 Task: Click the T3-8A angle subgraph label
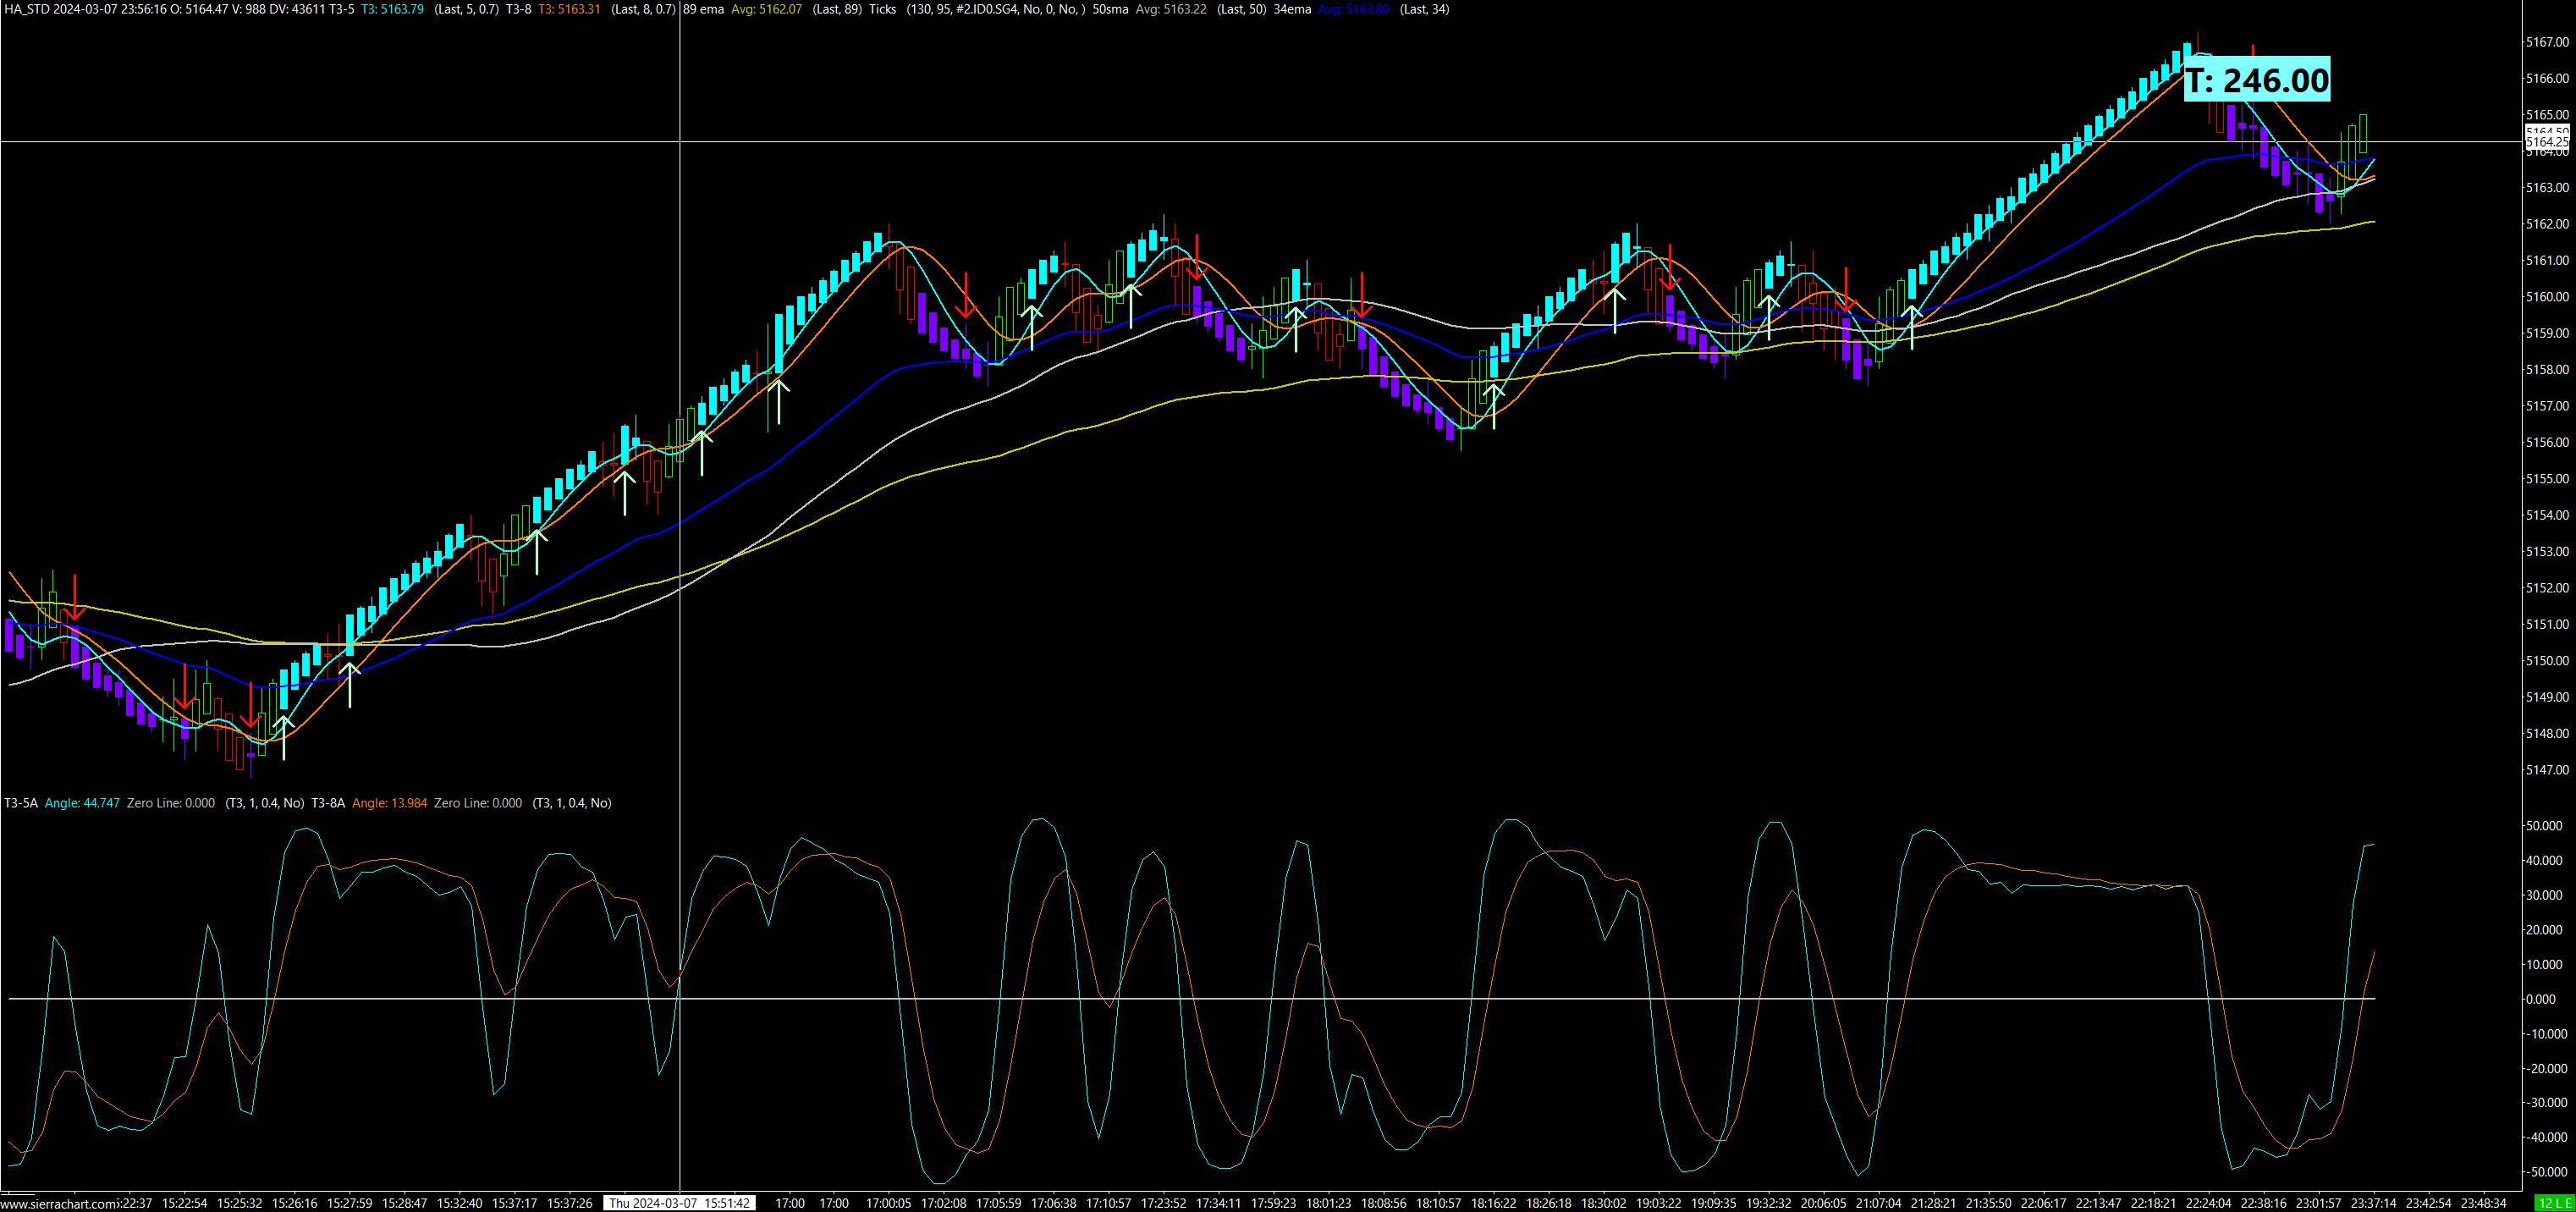pyautogui.click(x=328, y=803)
